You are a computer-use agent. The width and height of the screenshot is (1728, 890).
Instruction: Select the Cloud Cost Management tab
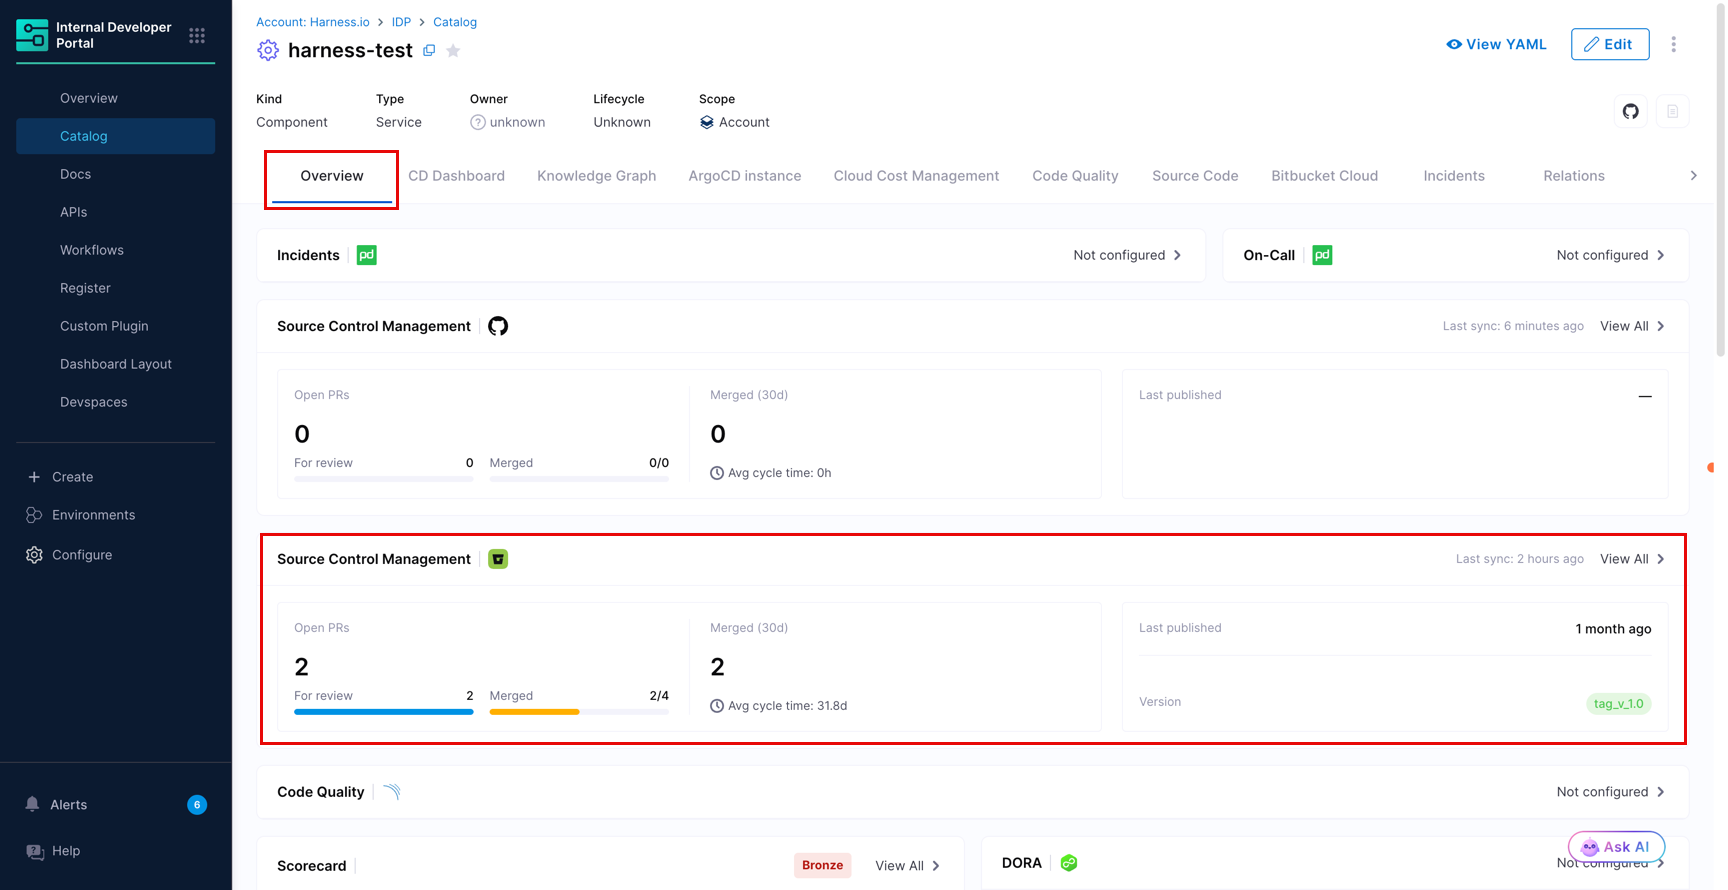[916, 176]
